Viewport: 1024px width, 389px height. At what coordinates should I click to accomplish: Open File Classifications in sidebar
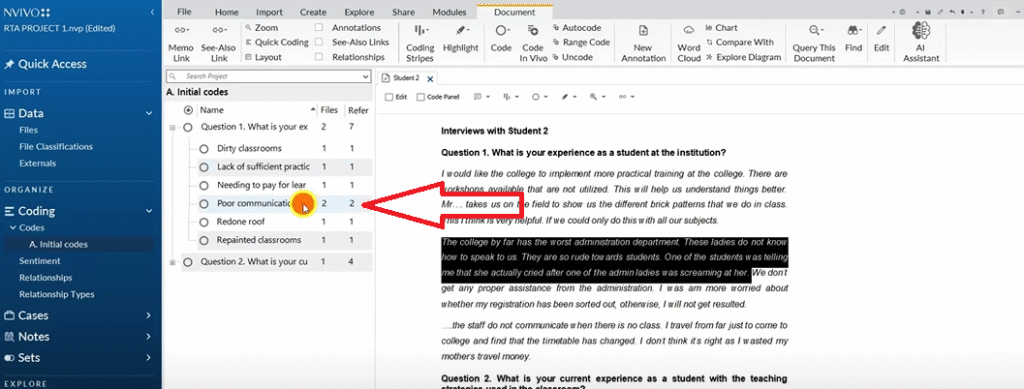tap(56, 147)
